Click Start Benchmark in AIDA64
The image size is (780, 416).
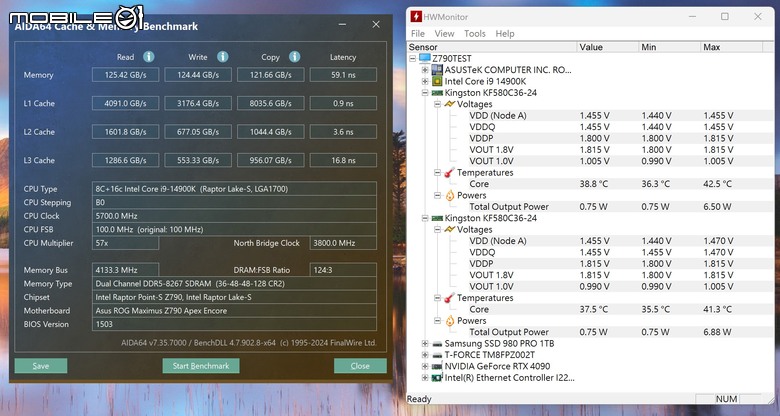(x=201, y=366)
